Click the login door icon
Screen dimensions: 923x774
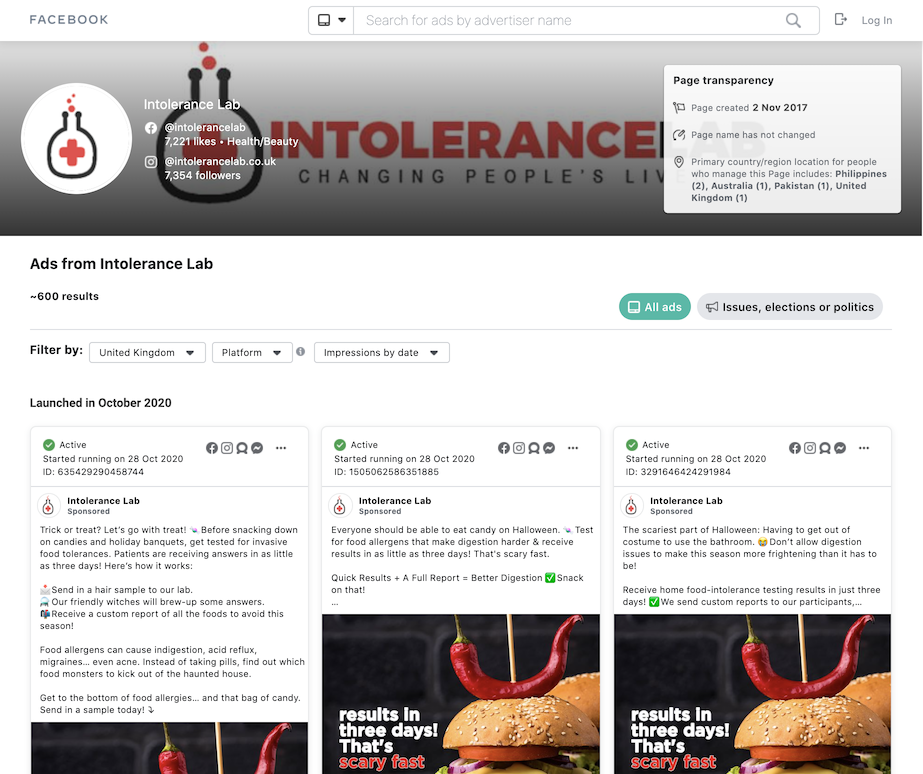[x=841, y=19]
